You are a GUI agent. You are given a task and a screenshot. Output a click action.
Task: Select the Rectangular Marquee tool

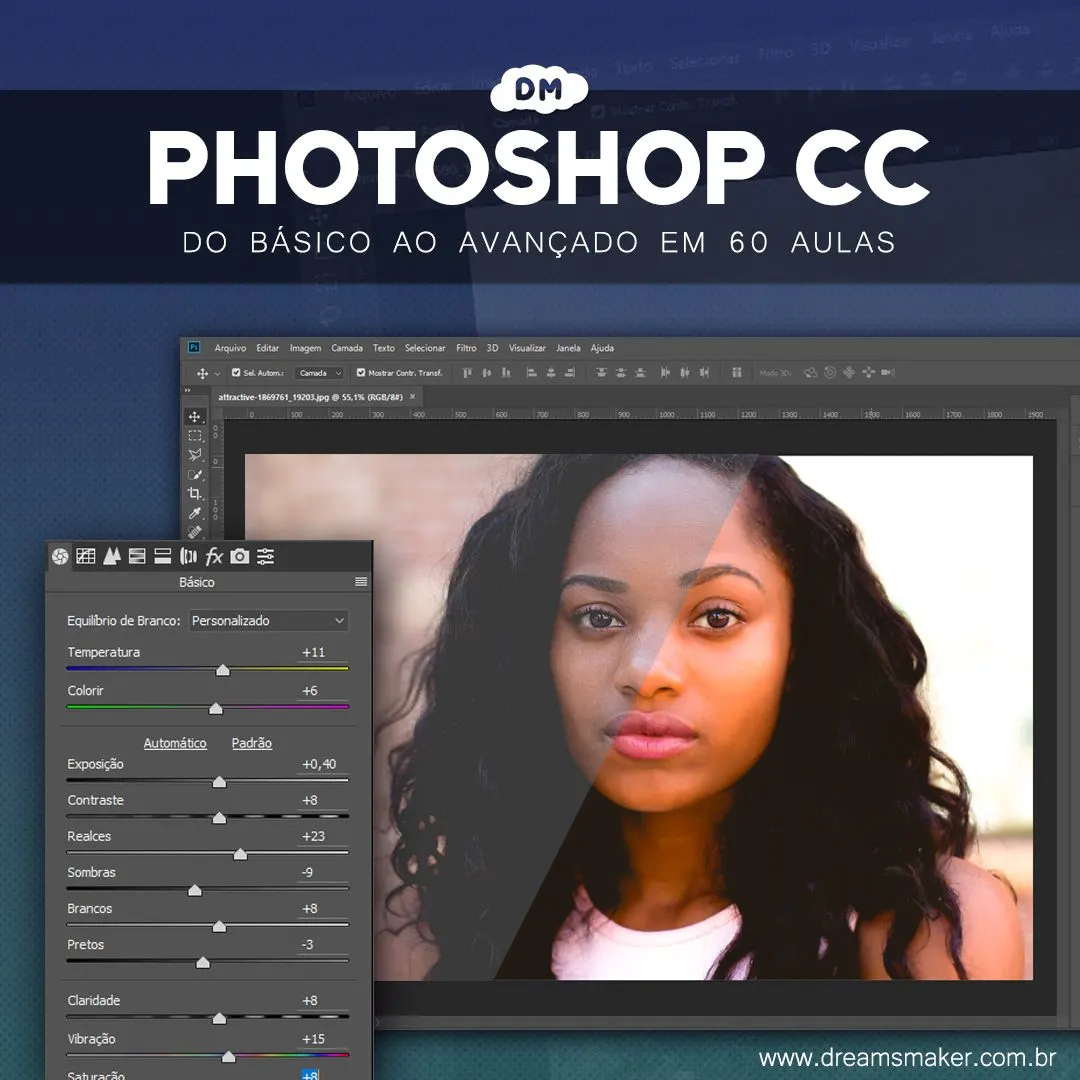click(195, 436)
